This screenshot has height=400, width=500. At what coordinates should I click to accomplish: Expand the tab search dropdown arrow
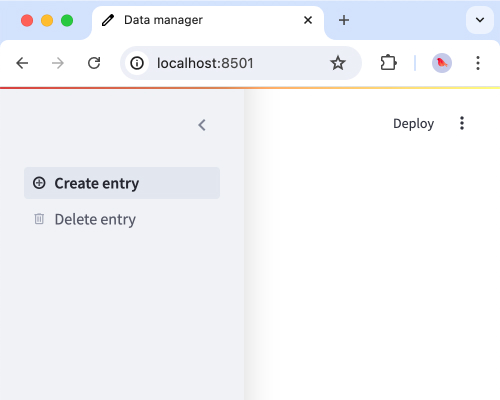point(480,20)
